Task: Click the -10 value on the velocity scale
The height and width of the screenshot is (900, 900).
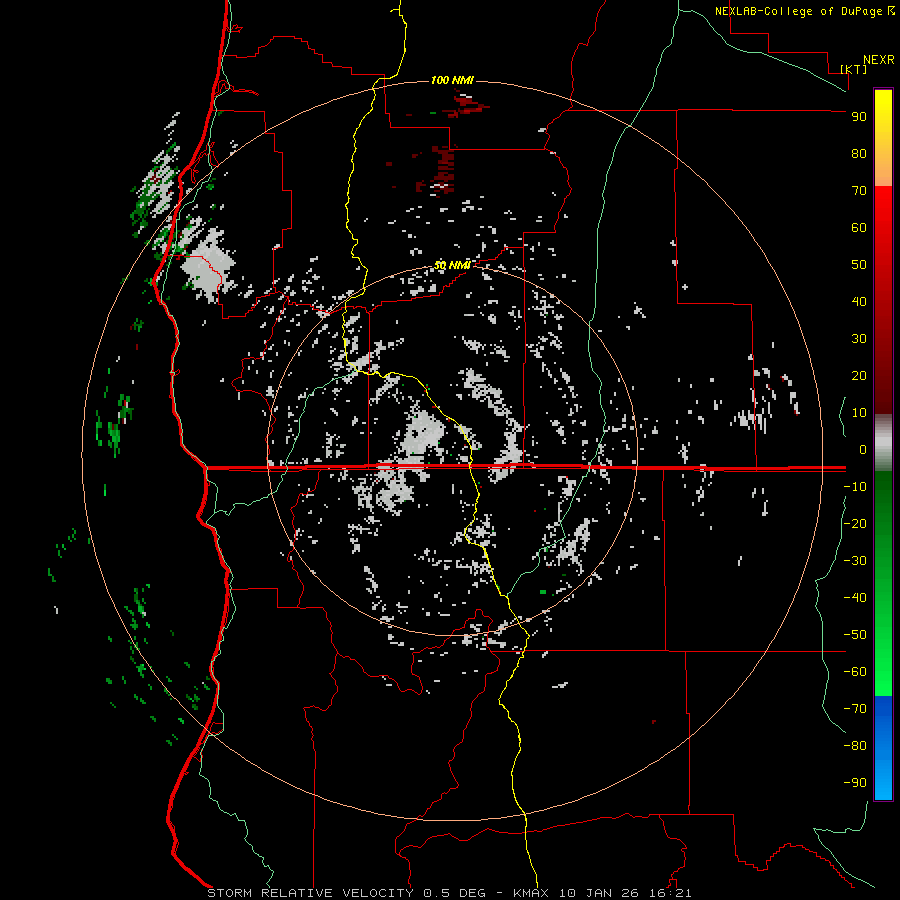Action: 855,487
